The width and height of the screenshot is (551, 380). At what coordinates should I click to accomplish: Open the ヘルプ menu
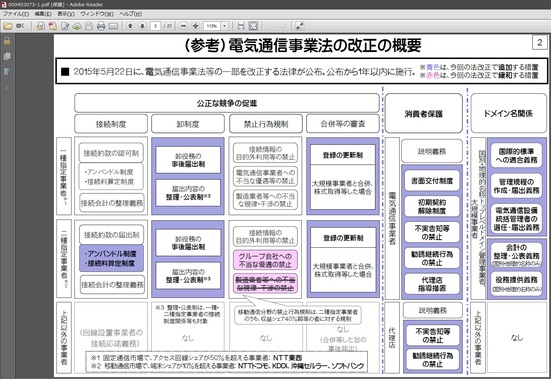point(130,14)
